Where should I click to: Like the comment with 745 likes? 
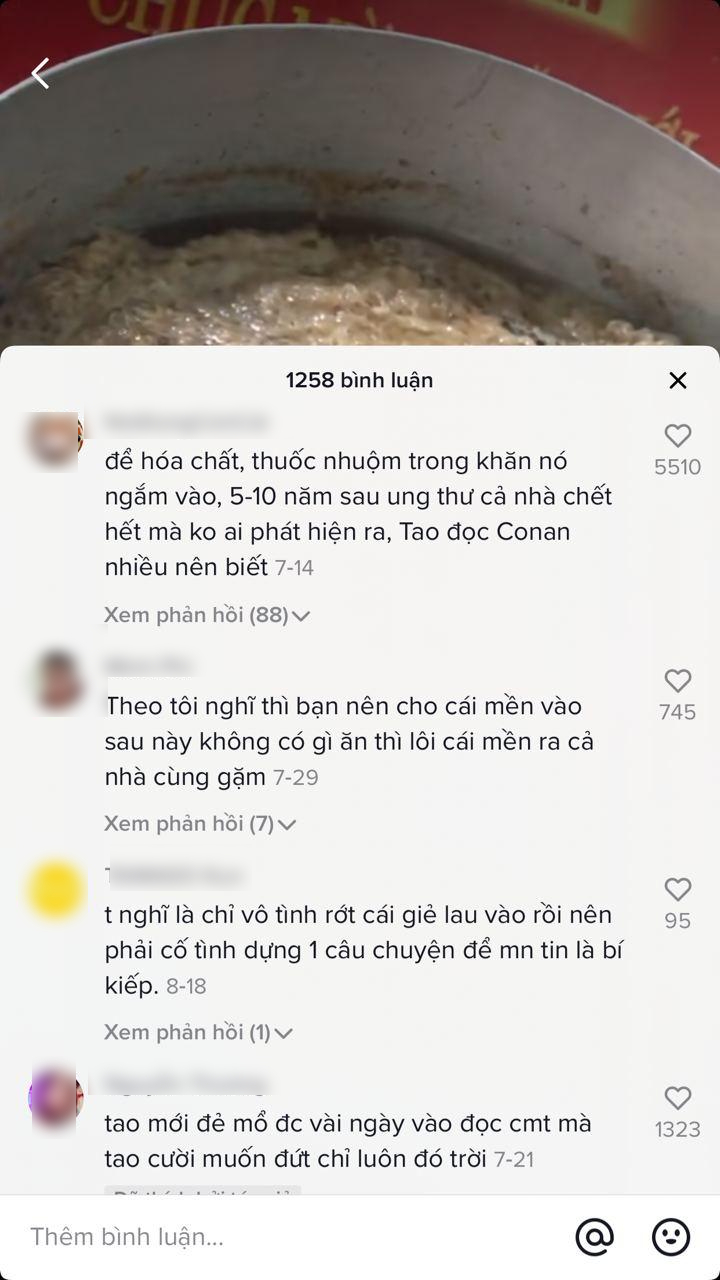point(678,681)
